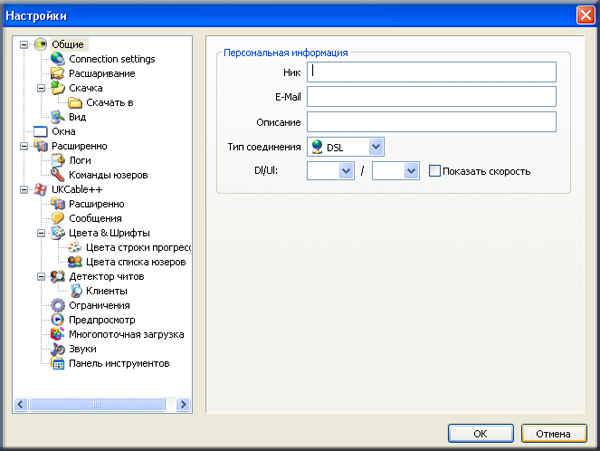Click the Отмена button
This screenshot has height=451, width=600.
point(553,434)
